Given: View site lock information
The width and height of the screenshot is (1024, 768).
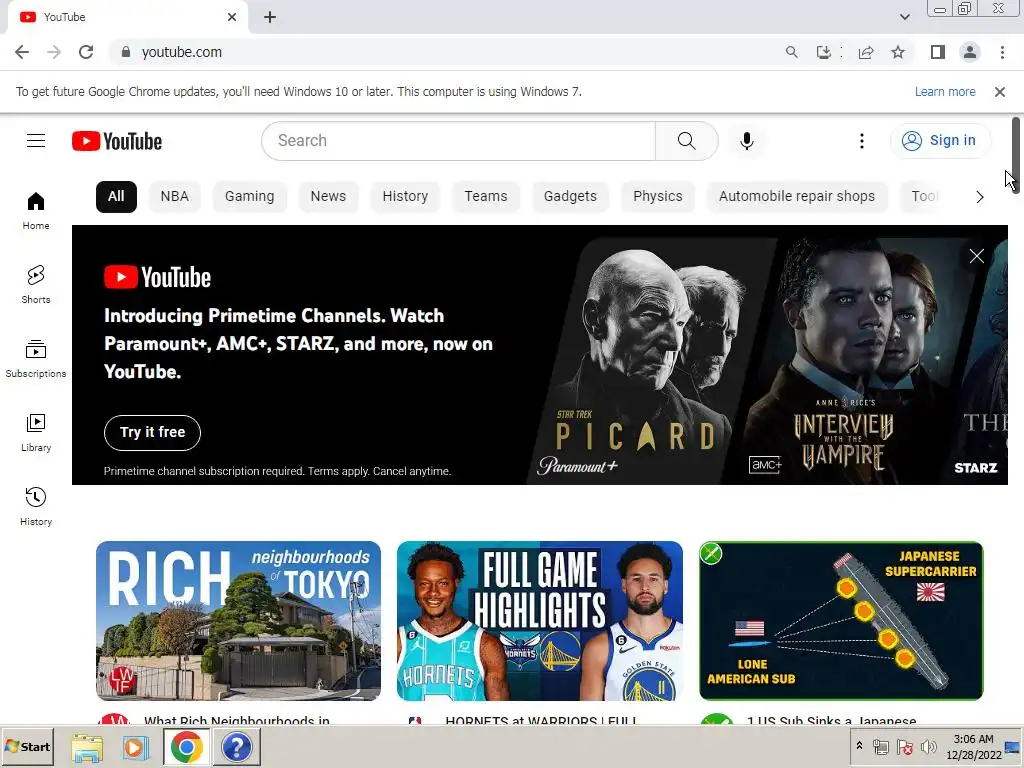Looking at the screenshot, I should coord(126,52).
